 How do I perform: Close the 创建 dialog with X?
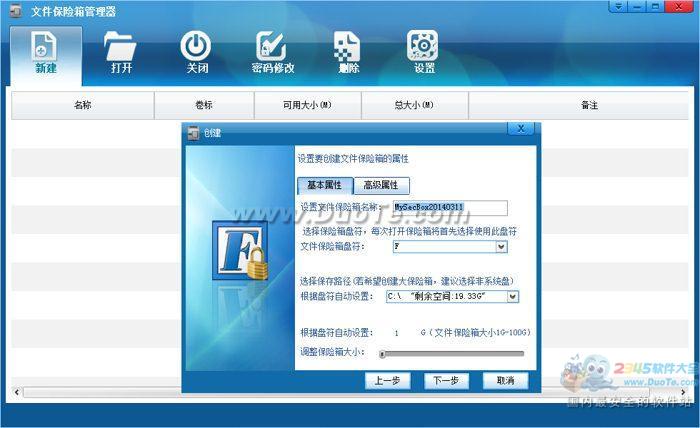pos(520,129)
